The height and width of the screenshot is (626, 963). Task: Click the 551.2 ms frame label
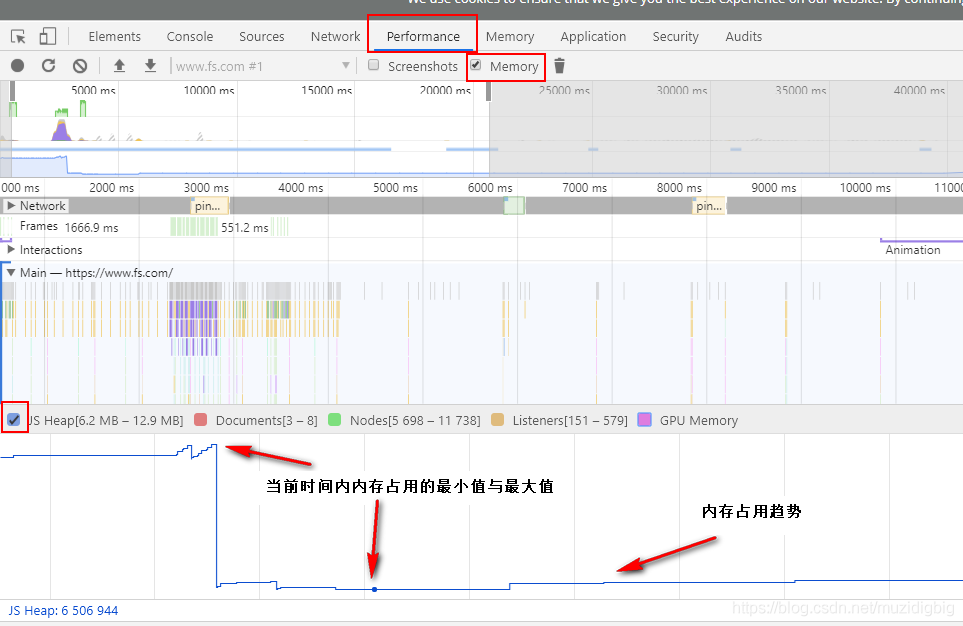click(244, 228)
